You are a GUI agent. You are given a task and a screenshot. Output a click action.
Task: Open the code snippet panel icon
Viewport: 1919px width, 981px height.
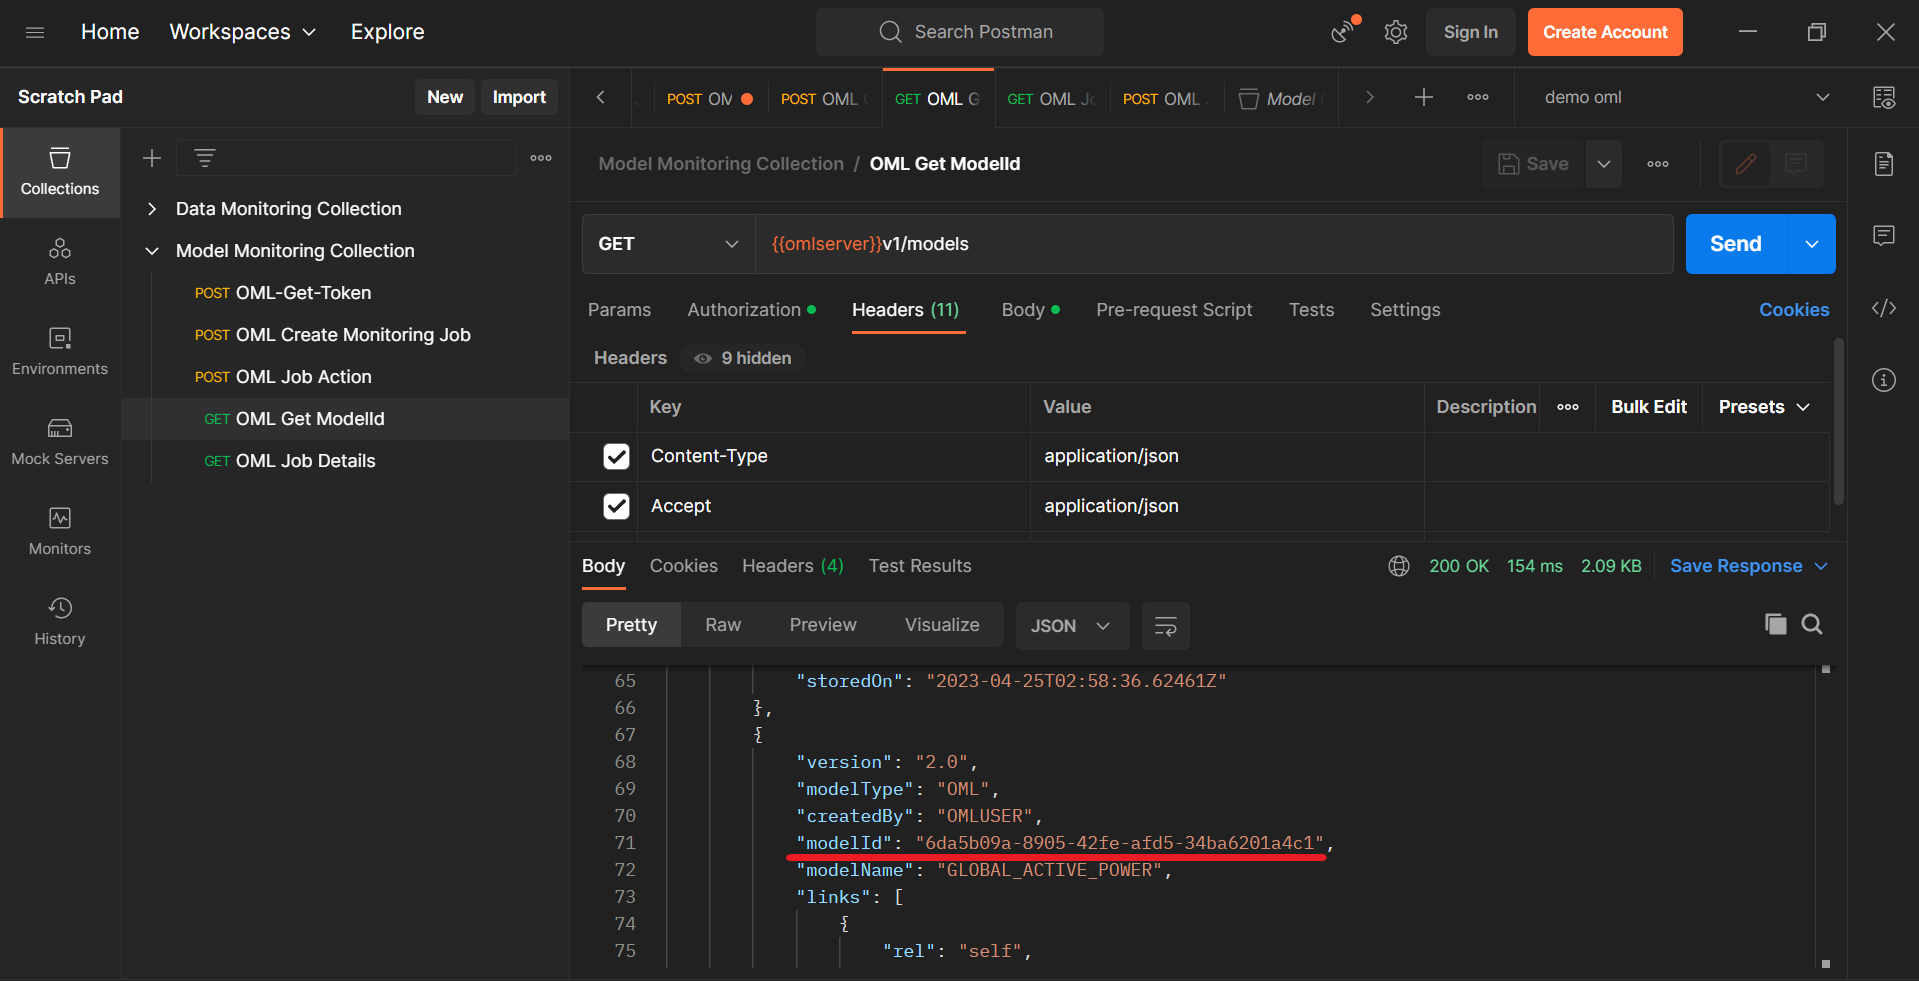pyautogui.click(x=1884, y=308)
